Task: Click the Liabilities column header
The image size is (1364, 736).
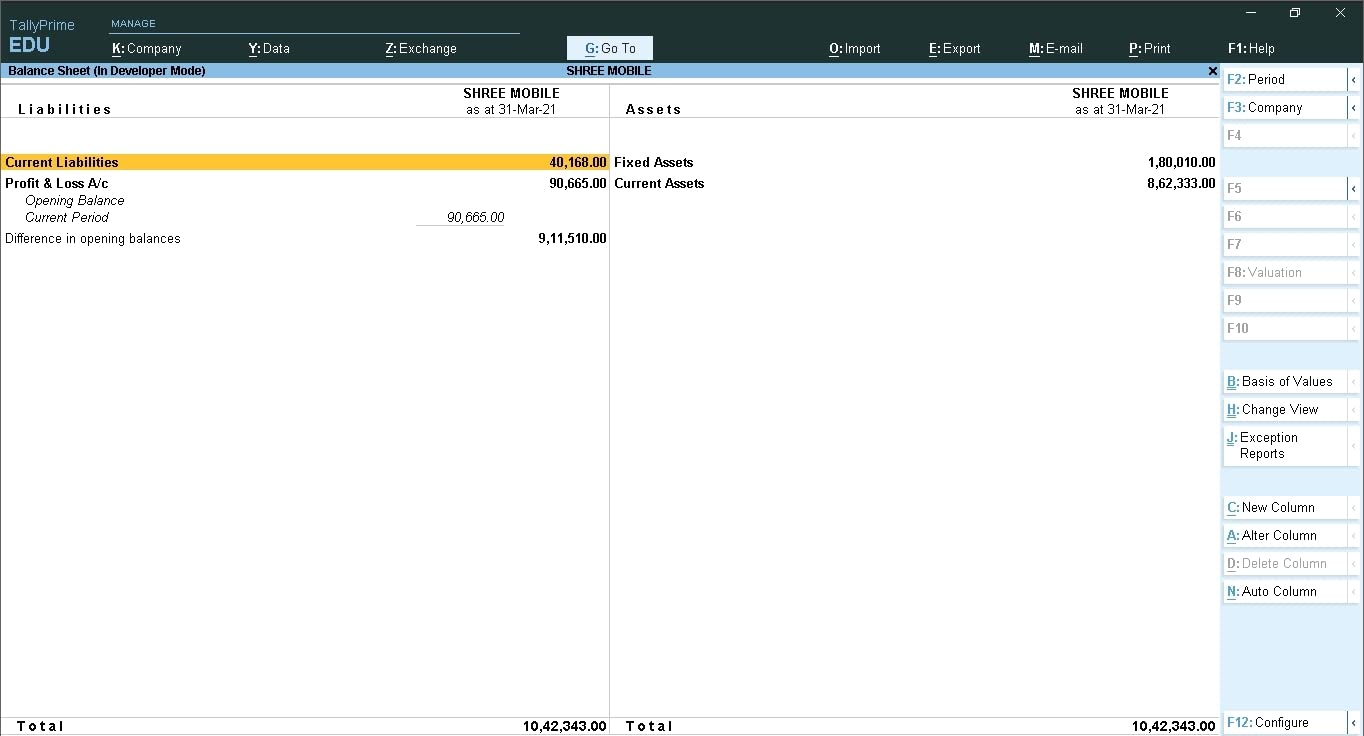Action: [65, 109]
